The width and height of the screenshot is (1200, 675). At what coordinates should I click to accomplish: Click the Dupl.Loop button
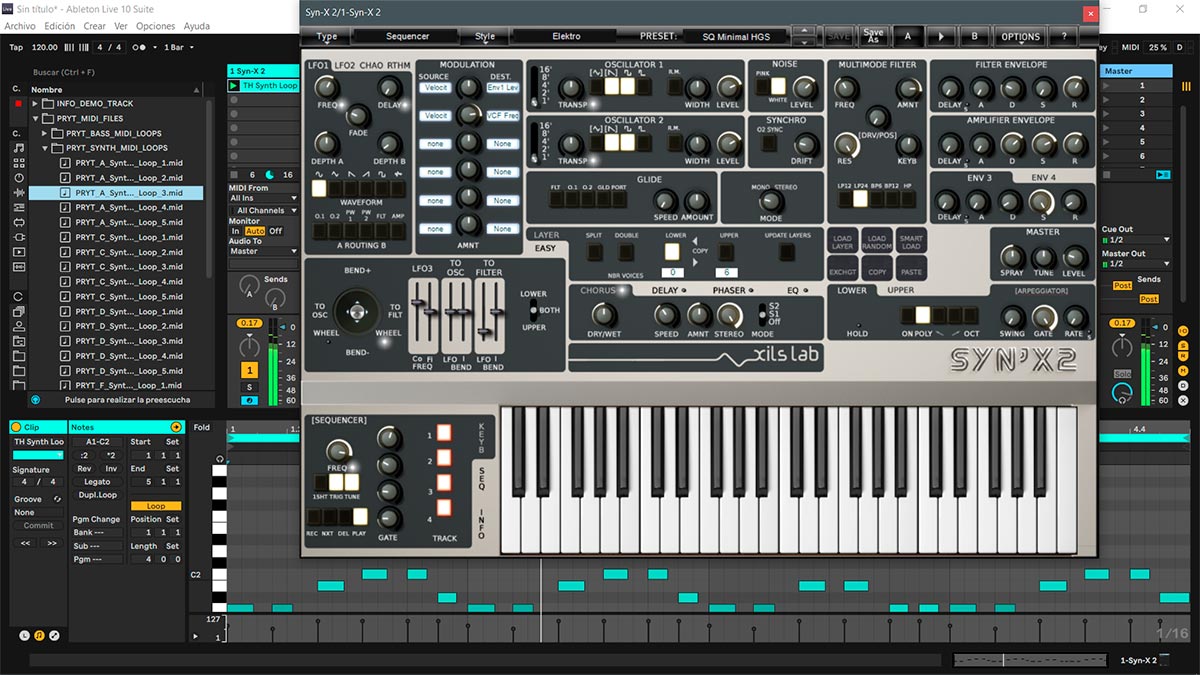(x=98, y=495)
